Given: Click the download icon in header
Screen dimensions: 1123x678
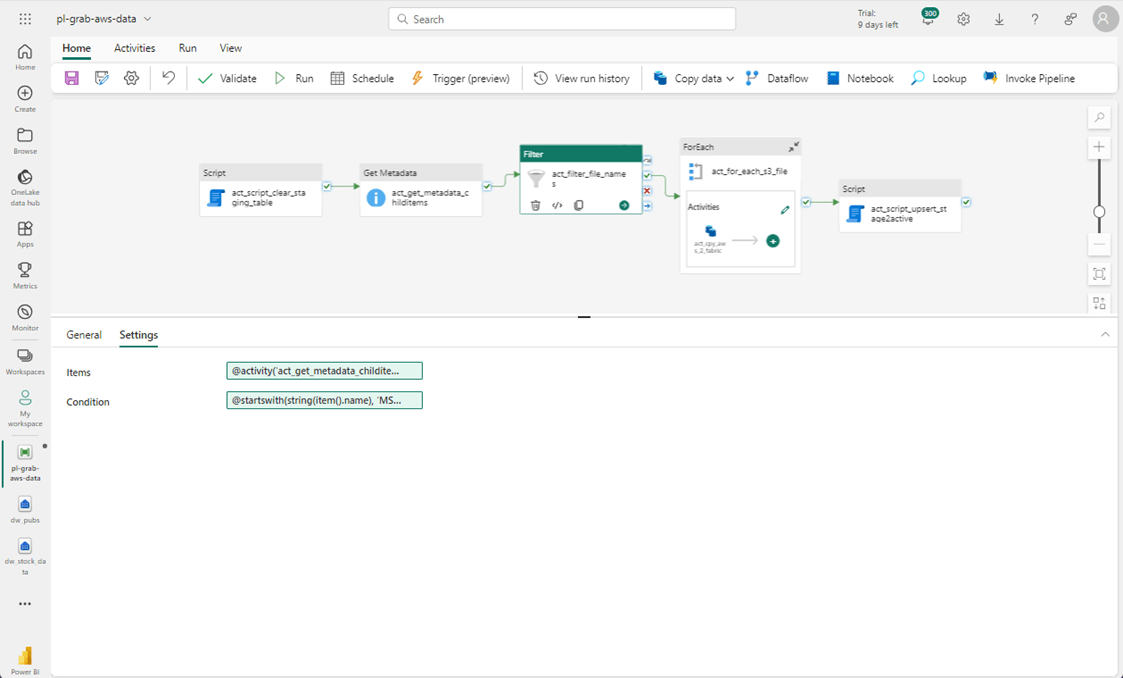Looking at the screenshot, I should point(999,19).
